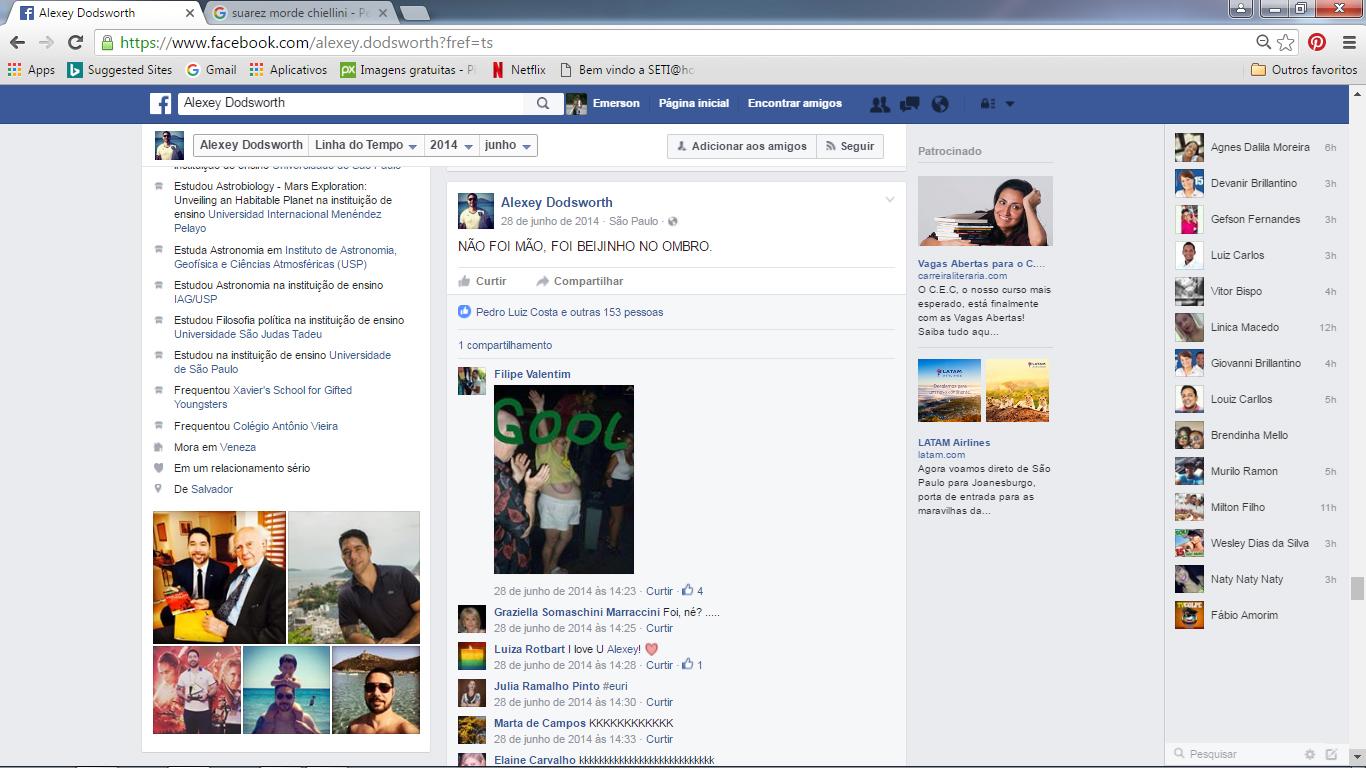Open chat settings gear icon
Image resolution: width=1366 pixels, height=768 pixels.
[x=1310, y=754]
